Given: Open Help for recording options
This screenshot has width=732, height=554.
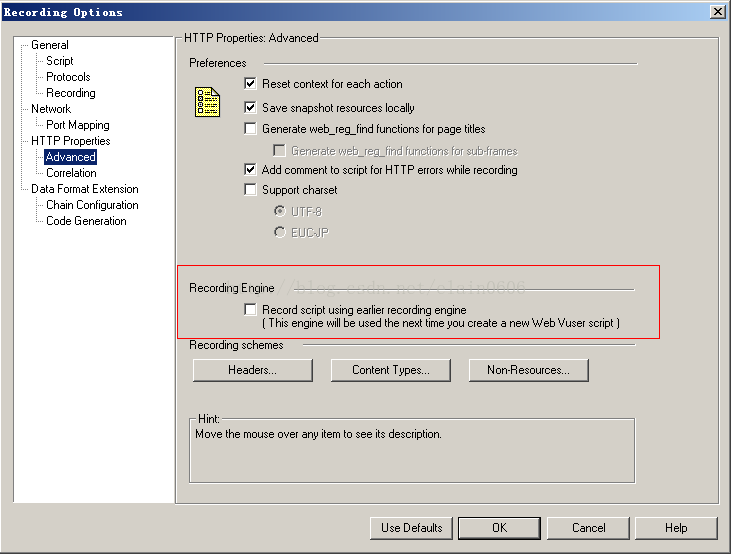Looking at the screenshot, I should [x=676, y=528].
